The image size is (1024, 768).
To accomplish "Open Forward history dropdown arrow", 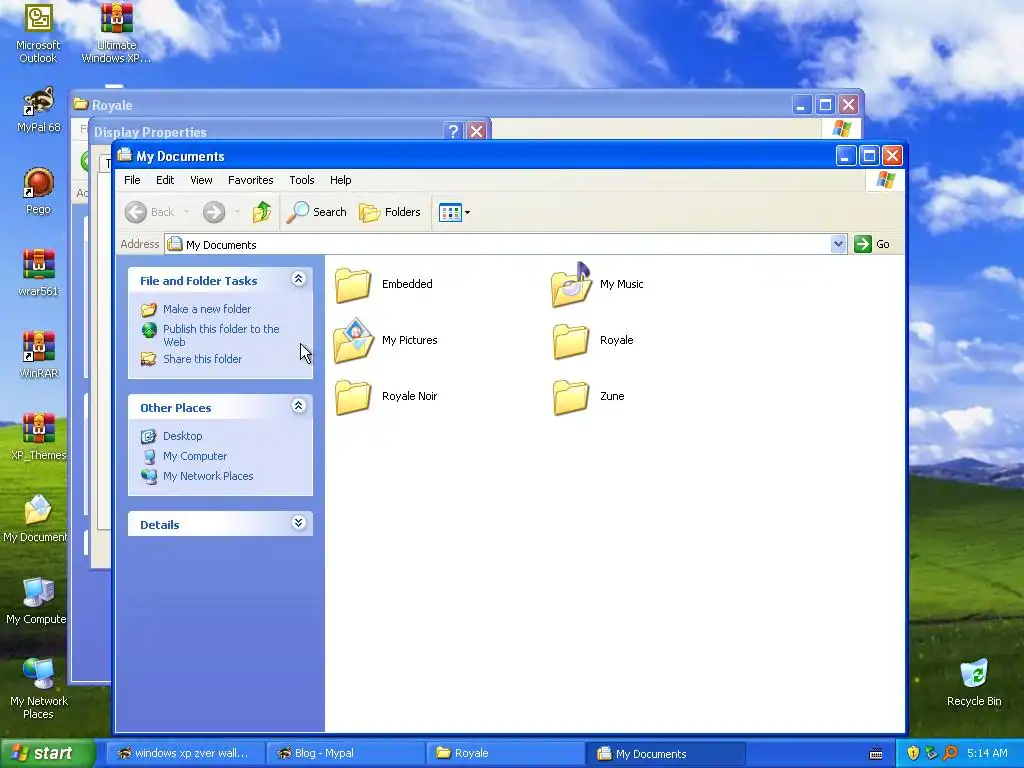I will pos(237,212).
